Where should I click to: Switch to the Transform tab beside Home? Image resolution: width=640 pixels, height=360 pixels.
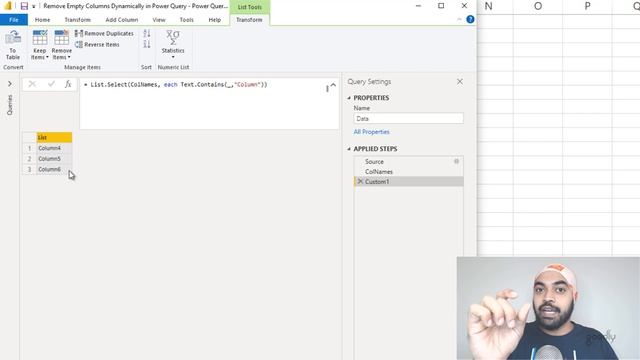click(x=78, y=20)
